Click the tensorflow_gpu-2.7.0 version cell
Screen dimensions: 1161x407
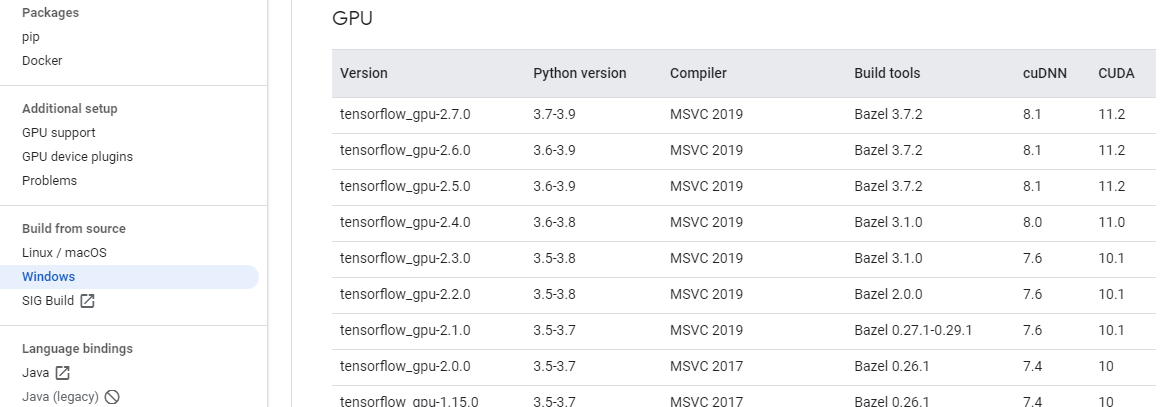tap(405, 115)
